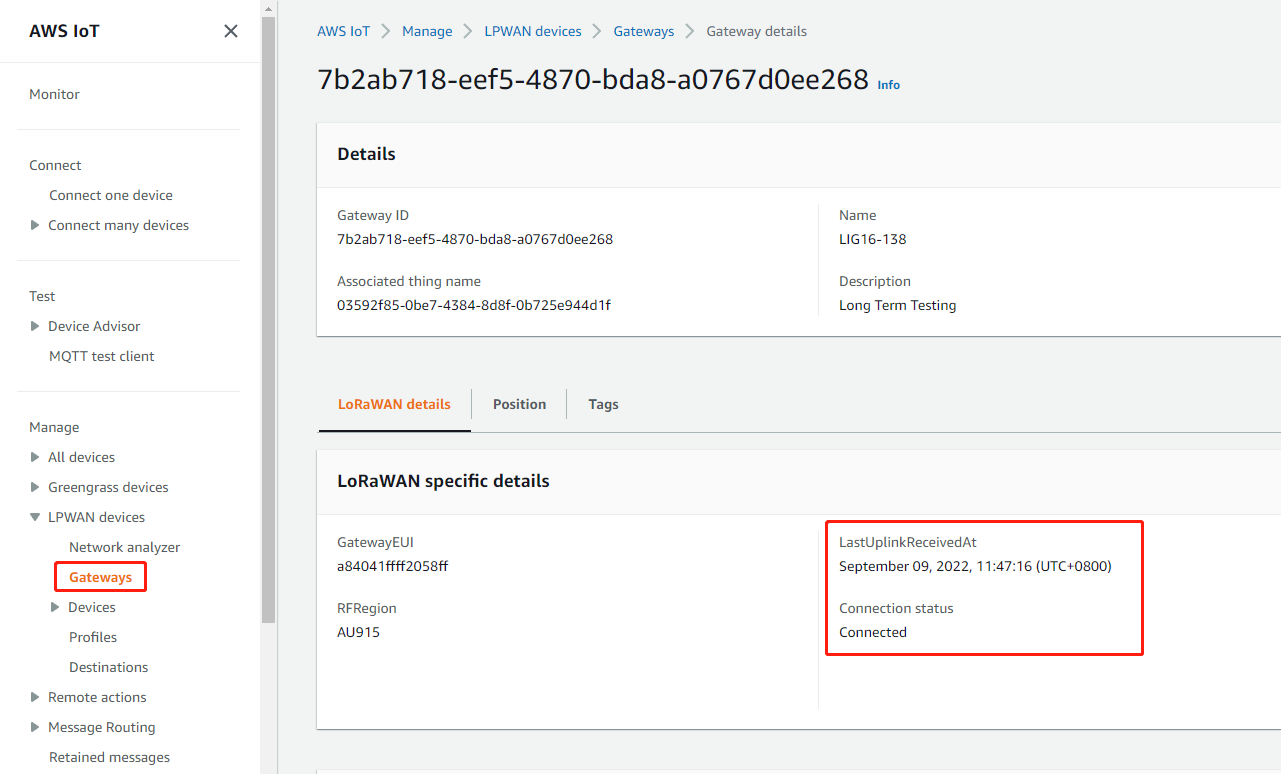Open the Position tab
This screenshot has height=774, width=1281.
519,404
